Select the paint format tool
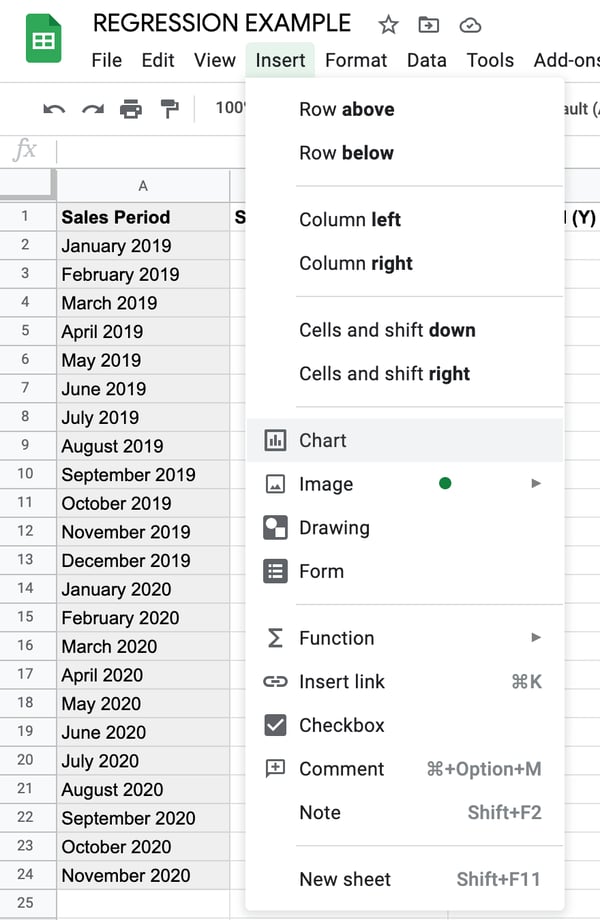 [x=169, y=108]
